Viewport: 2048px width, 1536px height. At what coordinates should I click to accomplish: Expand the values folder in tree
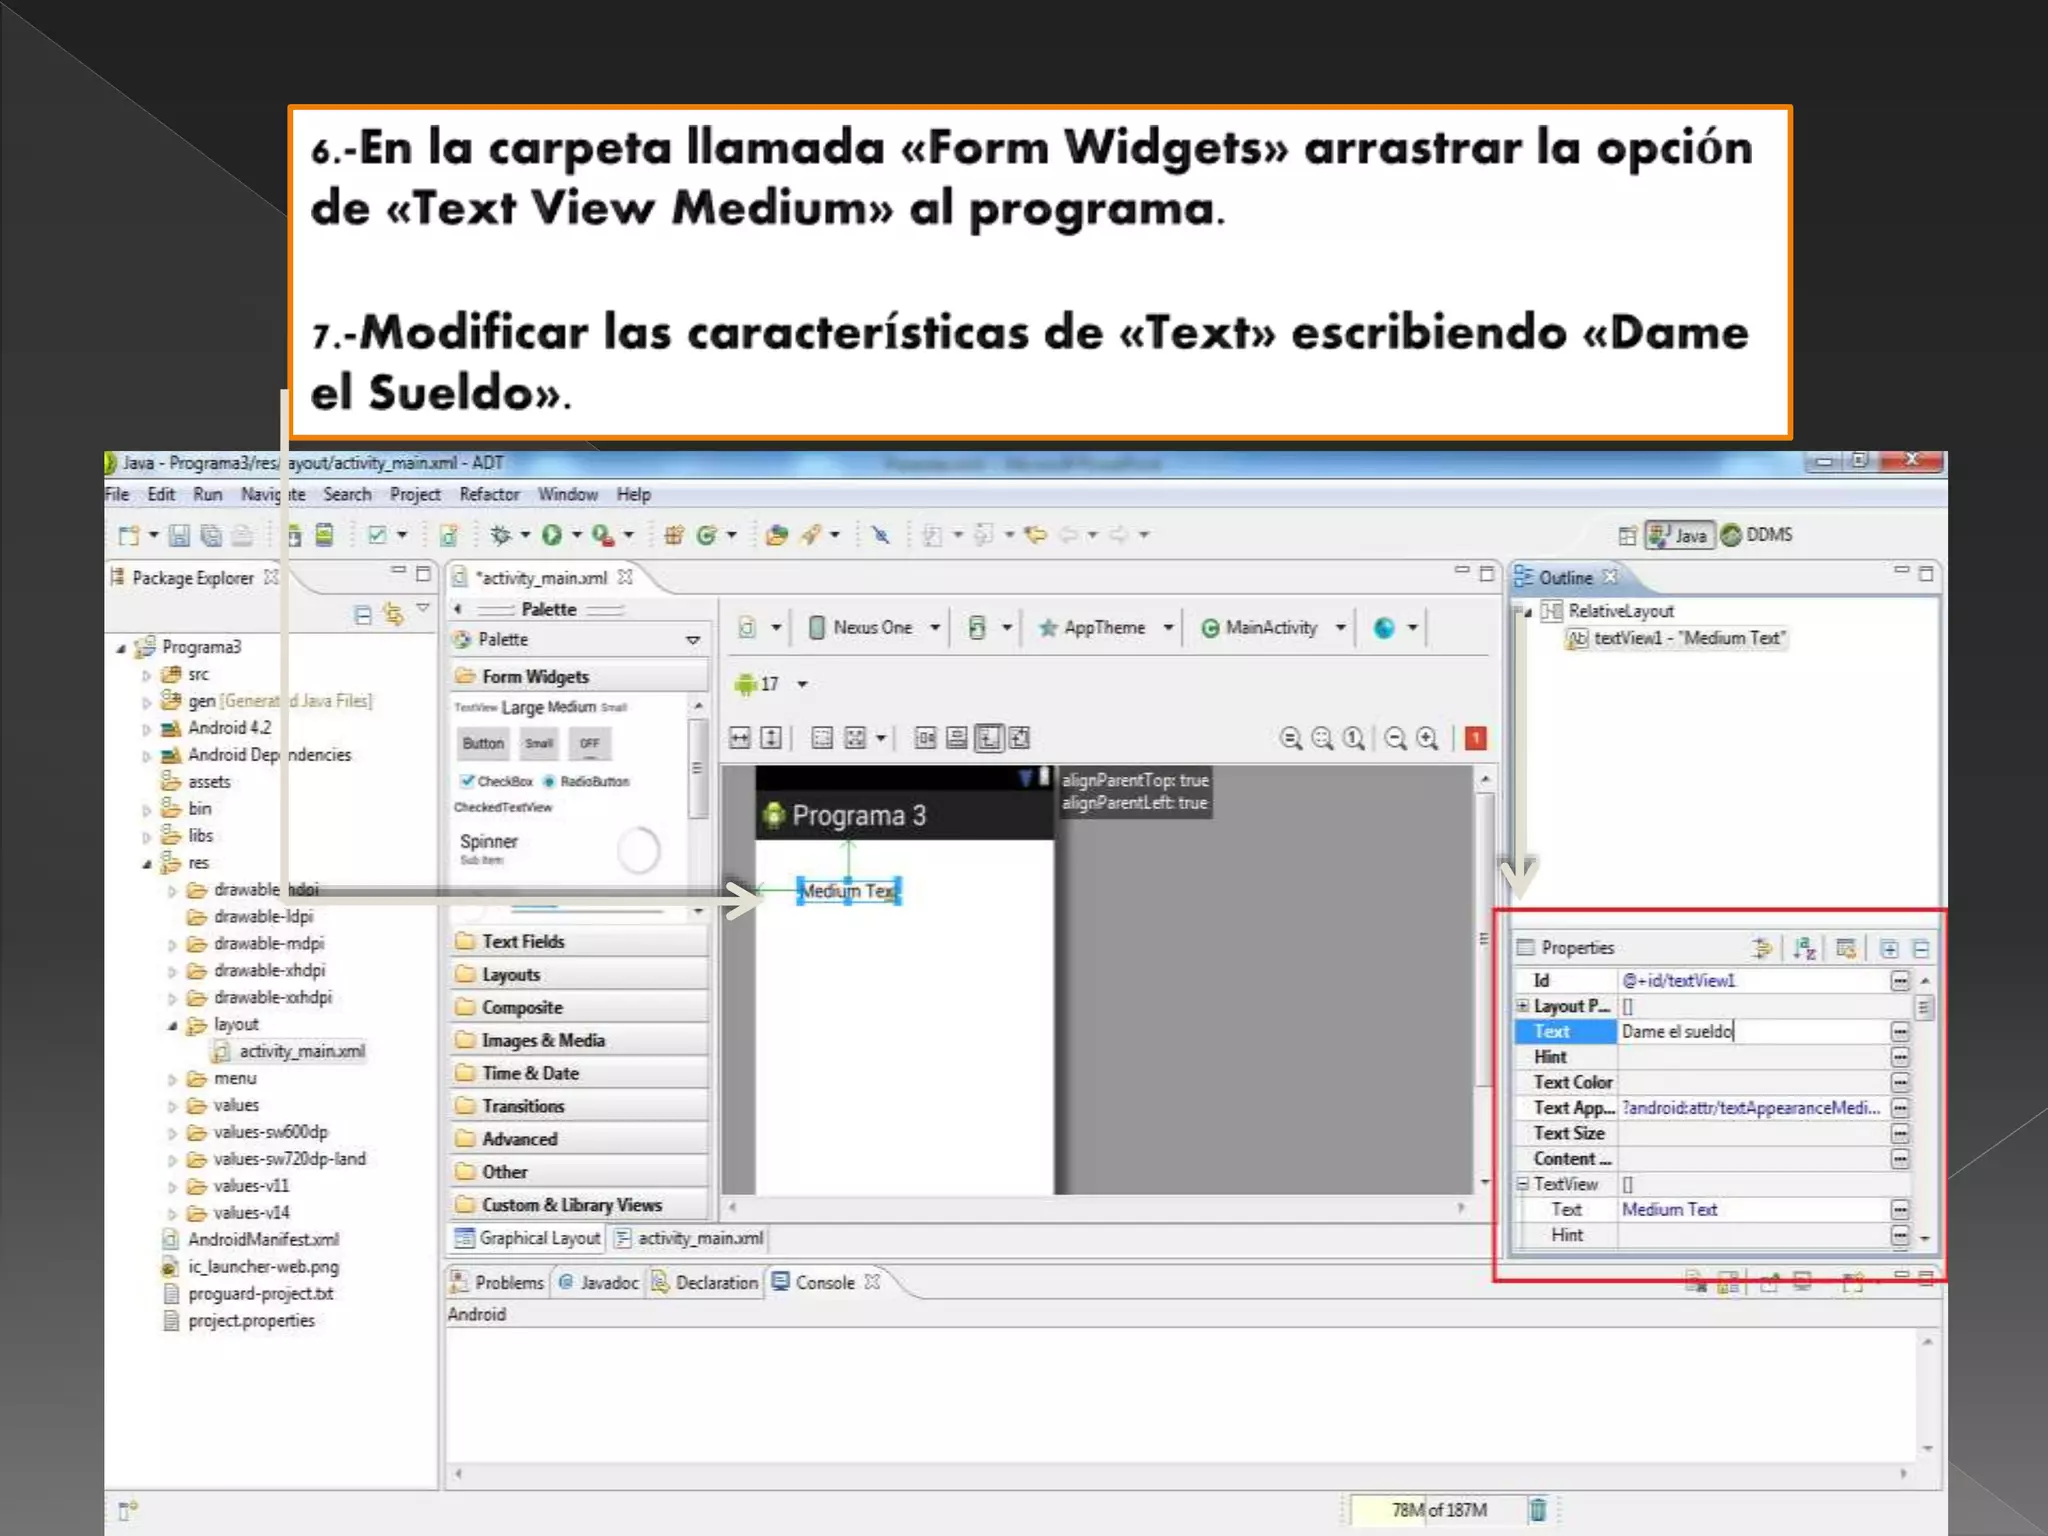tap(172, 1106)
